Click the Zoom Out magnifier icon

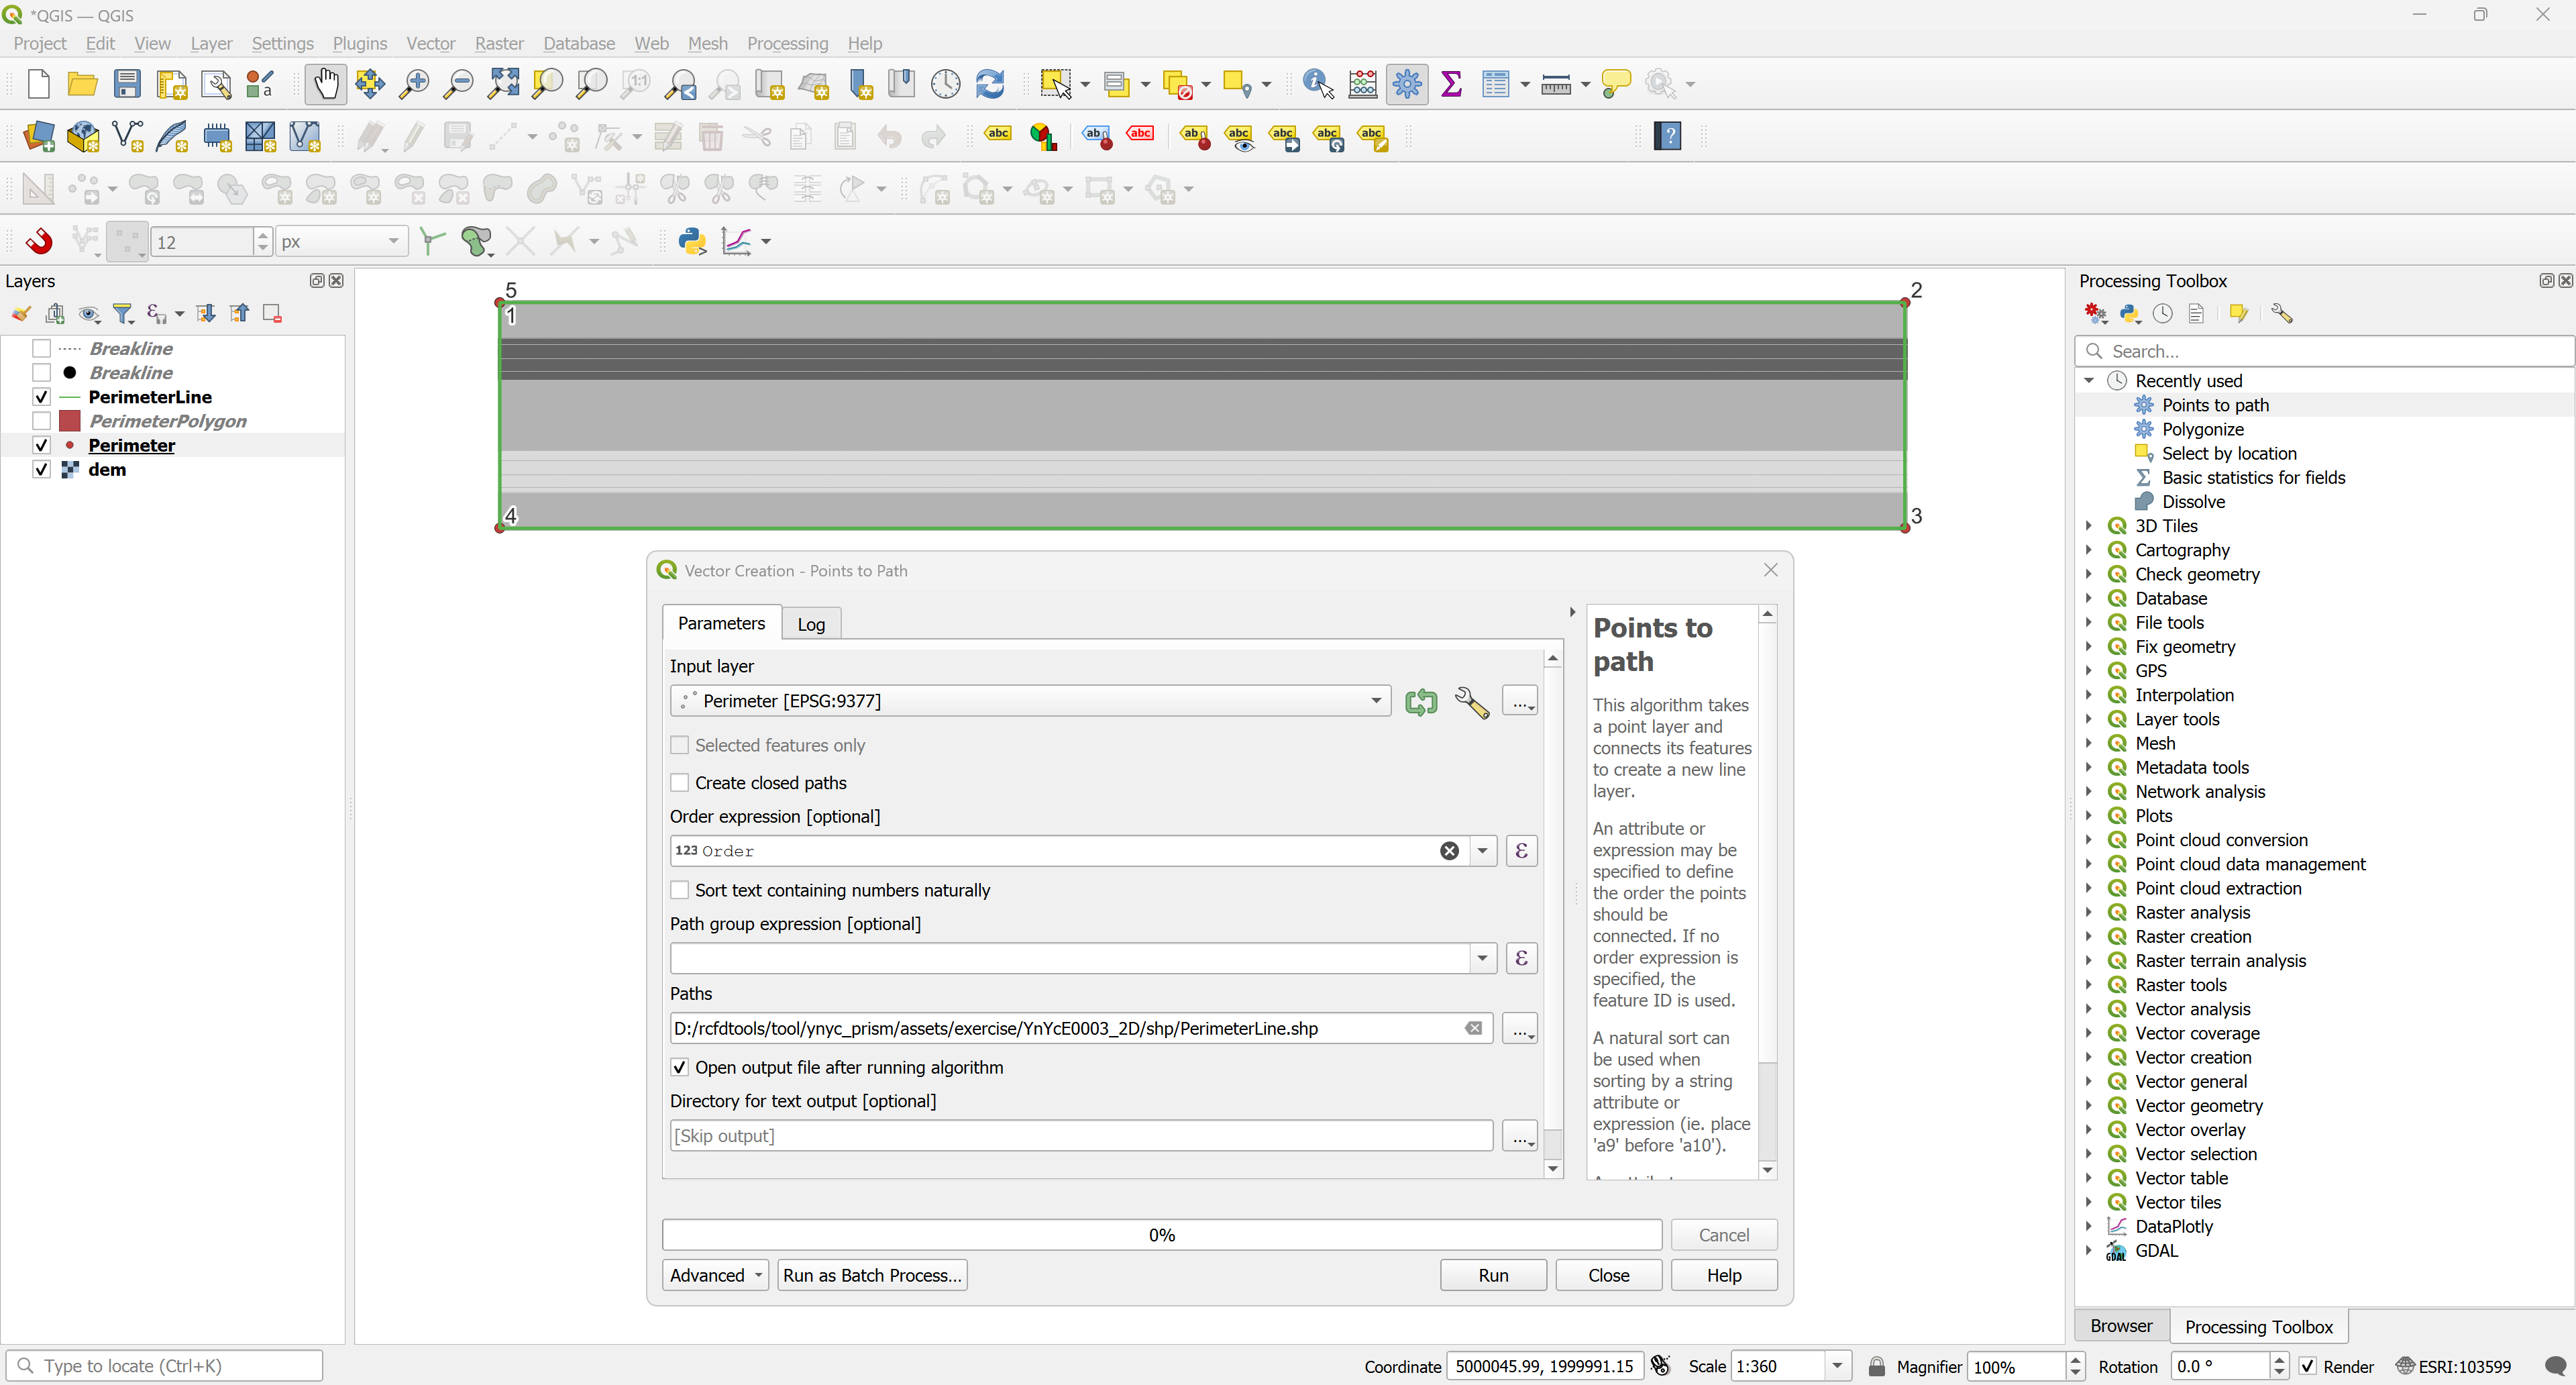(x=458, y=84)
